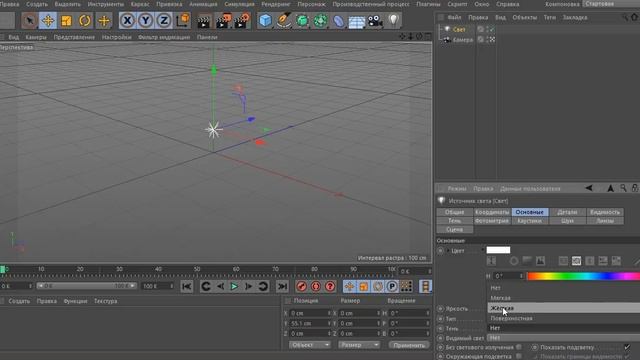Add a Cube primitive object
640x360 pixels.
tap(265, 20)
